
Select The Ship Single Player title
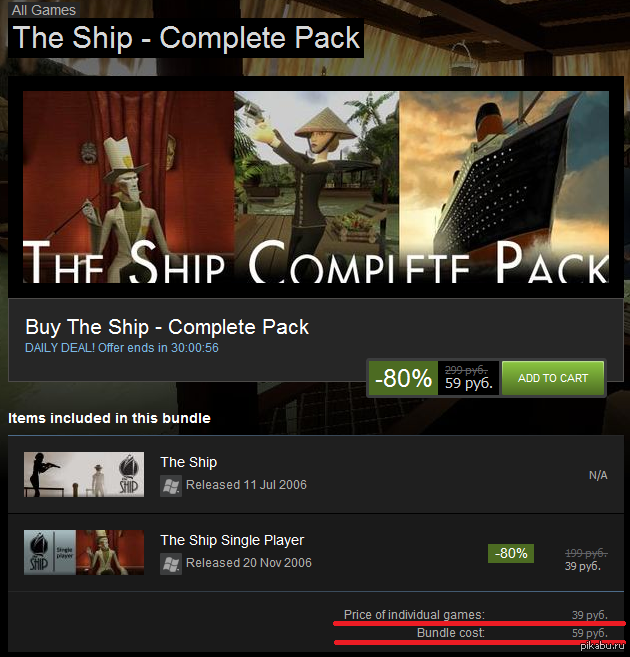click(232, 540)
